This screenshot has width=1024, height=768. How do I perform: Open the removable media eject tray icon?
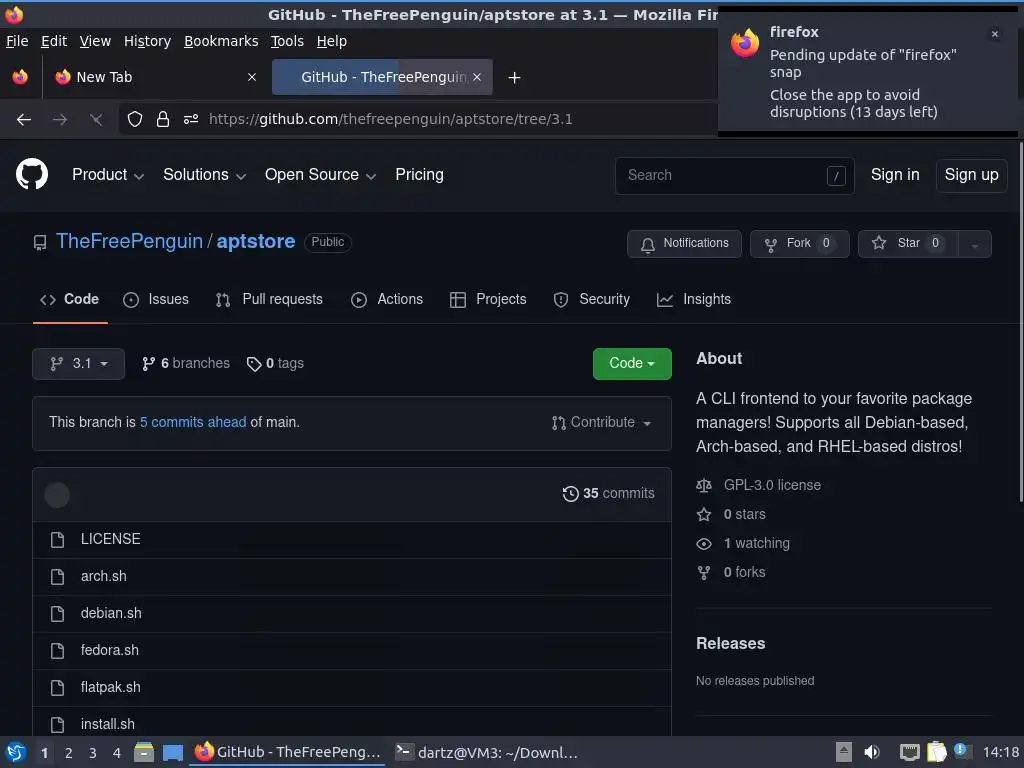coord(843,752)
